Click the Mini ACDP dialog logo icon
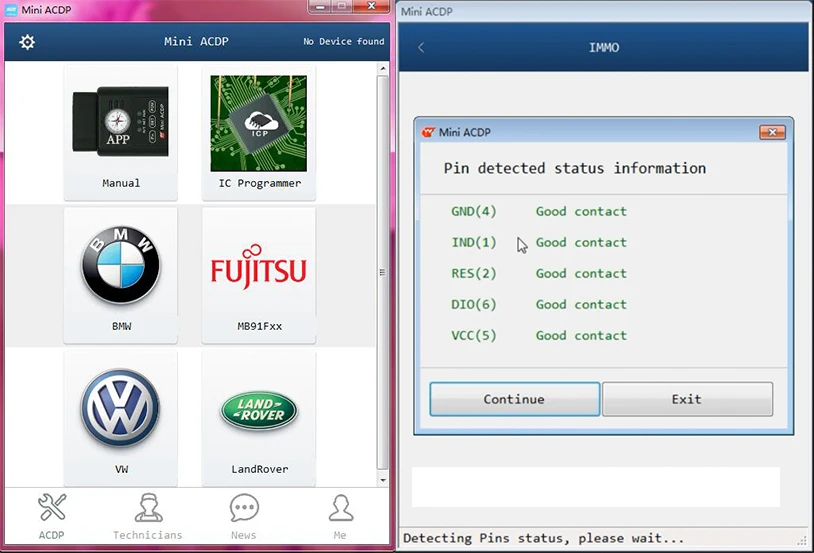 (x=428, y=132)
